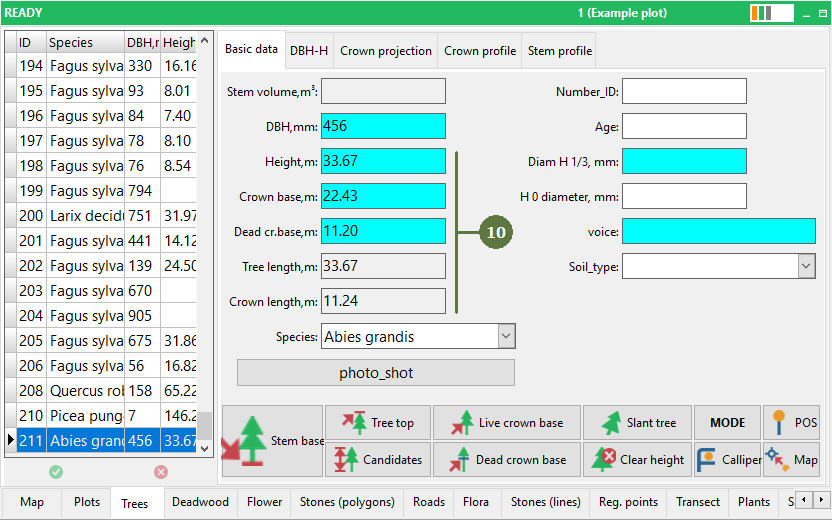Screen dimensions: 832x520
Task: Activate the Candidates tool
Action: click(378, 460)
